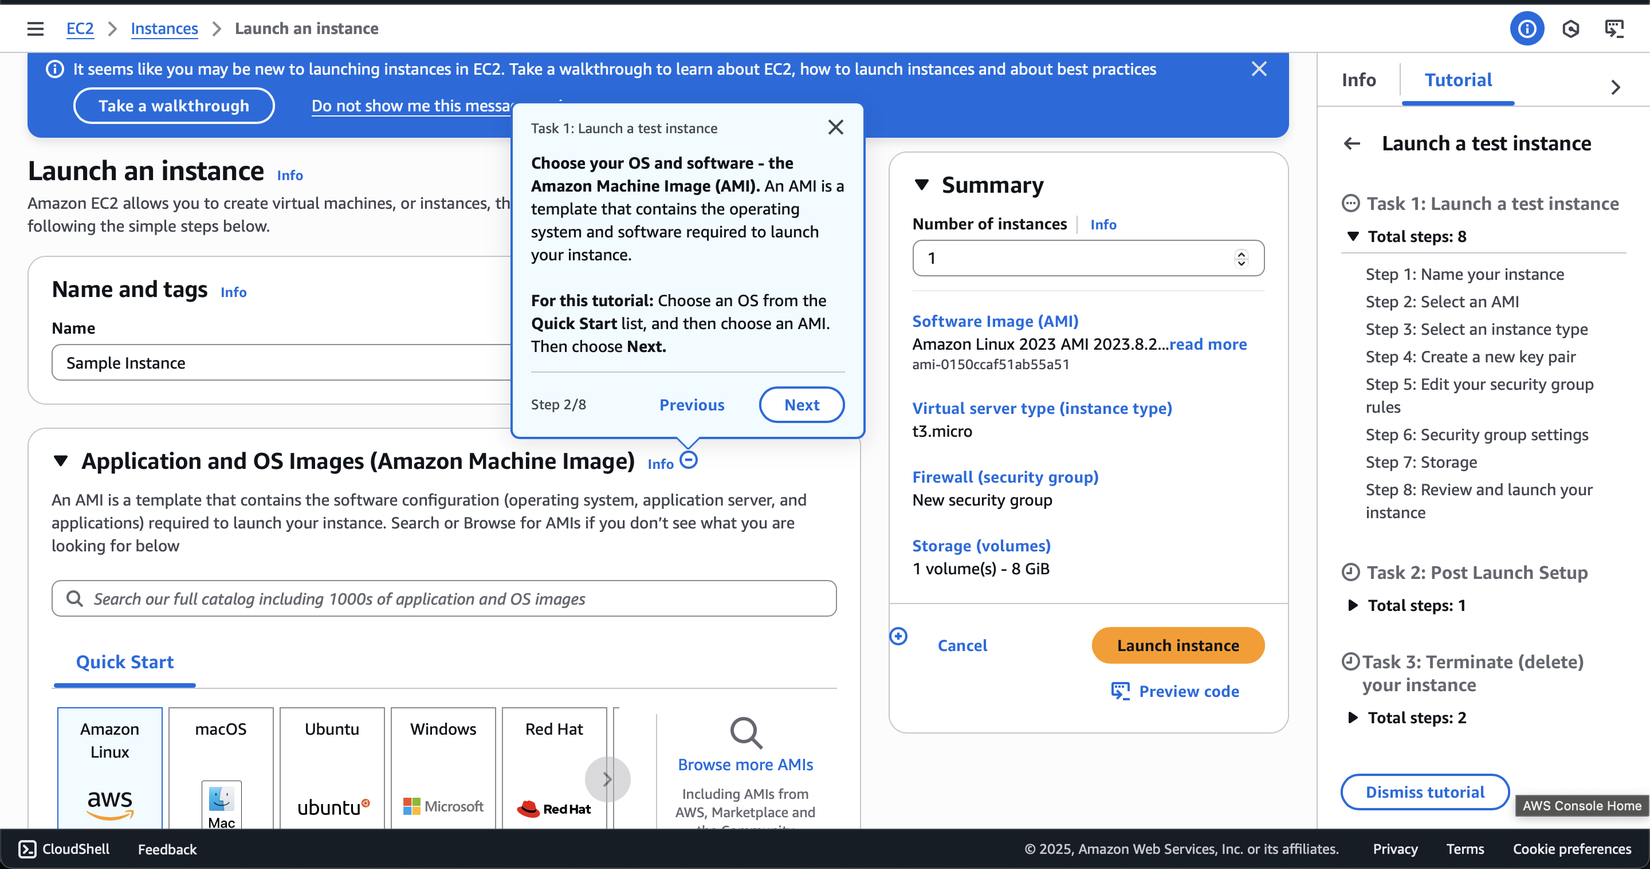Viewport: 1650px width, 869px height.
Task: Click the CloudShell terminal icon
Action: point(27,849)
